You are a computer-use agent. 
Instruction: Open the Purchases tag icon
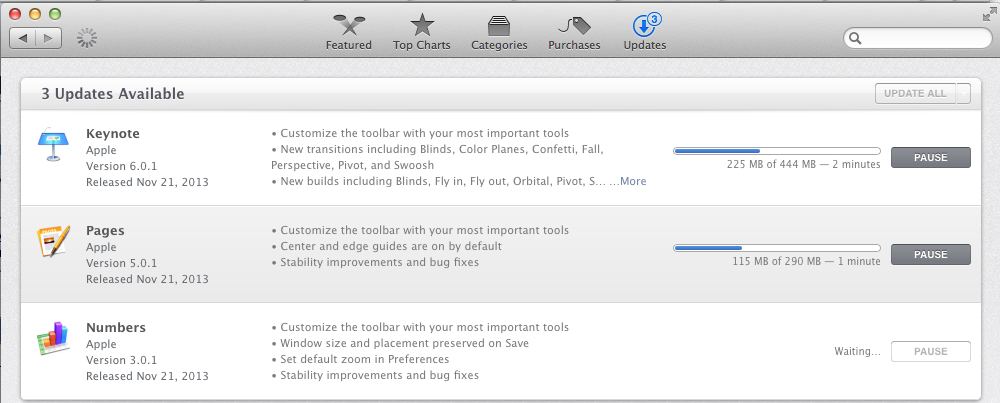point(574,26)
